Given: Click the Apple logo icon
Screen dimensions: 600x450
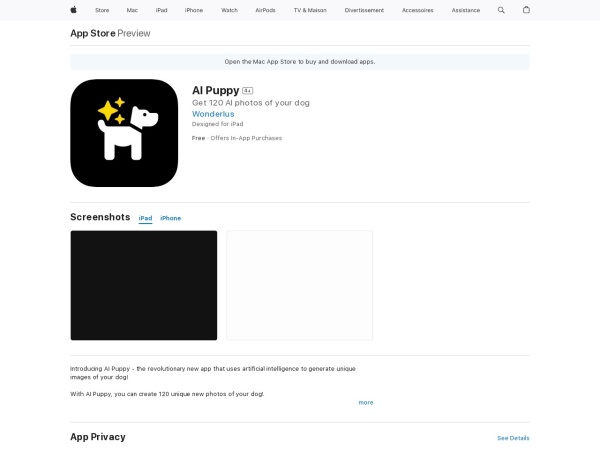Looking at the screenshot, I should point(73,10).
